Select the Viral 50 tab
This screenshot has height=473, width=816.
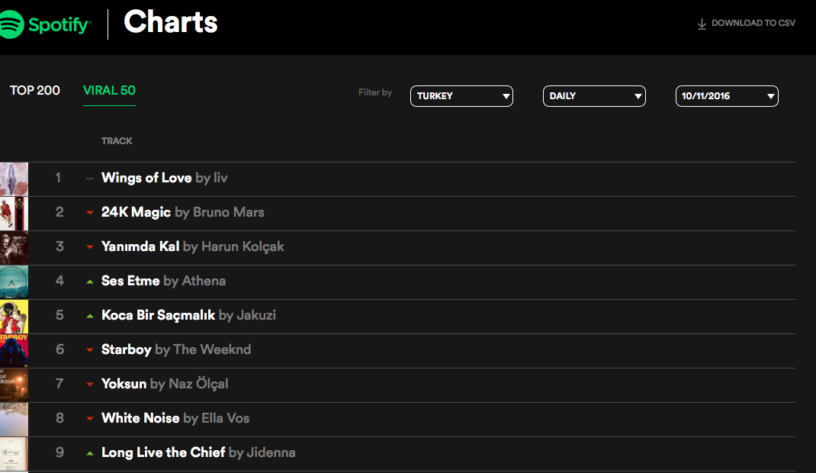[x=109, y=91]
